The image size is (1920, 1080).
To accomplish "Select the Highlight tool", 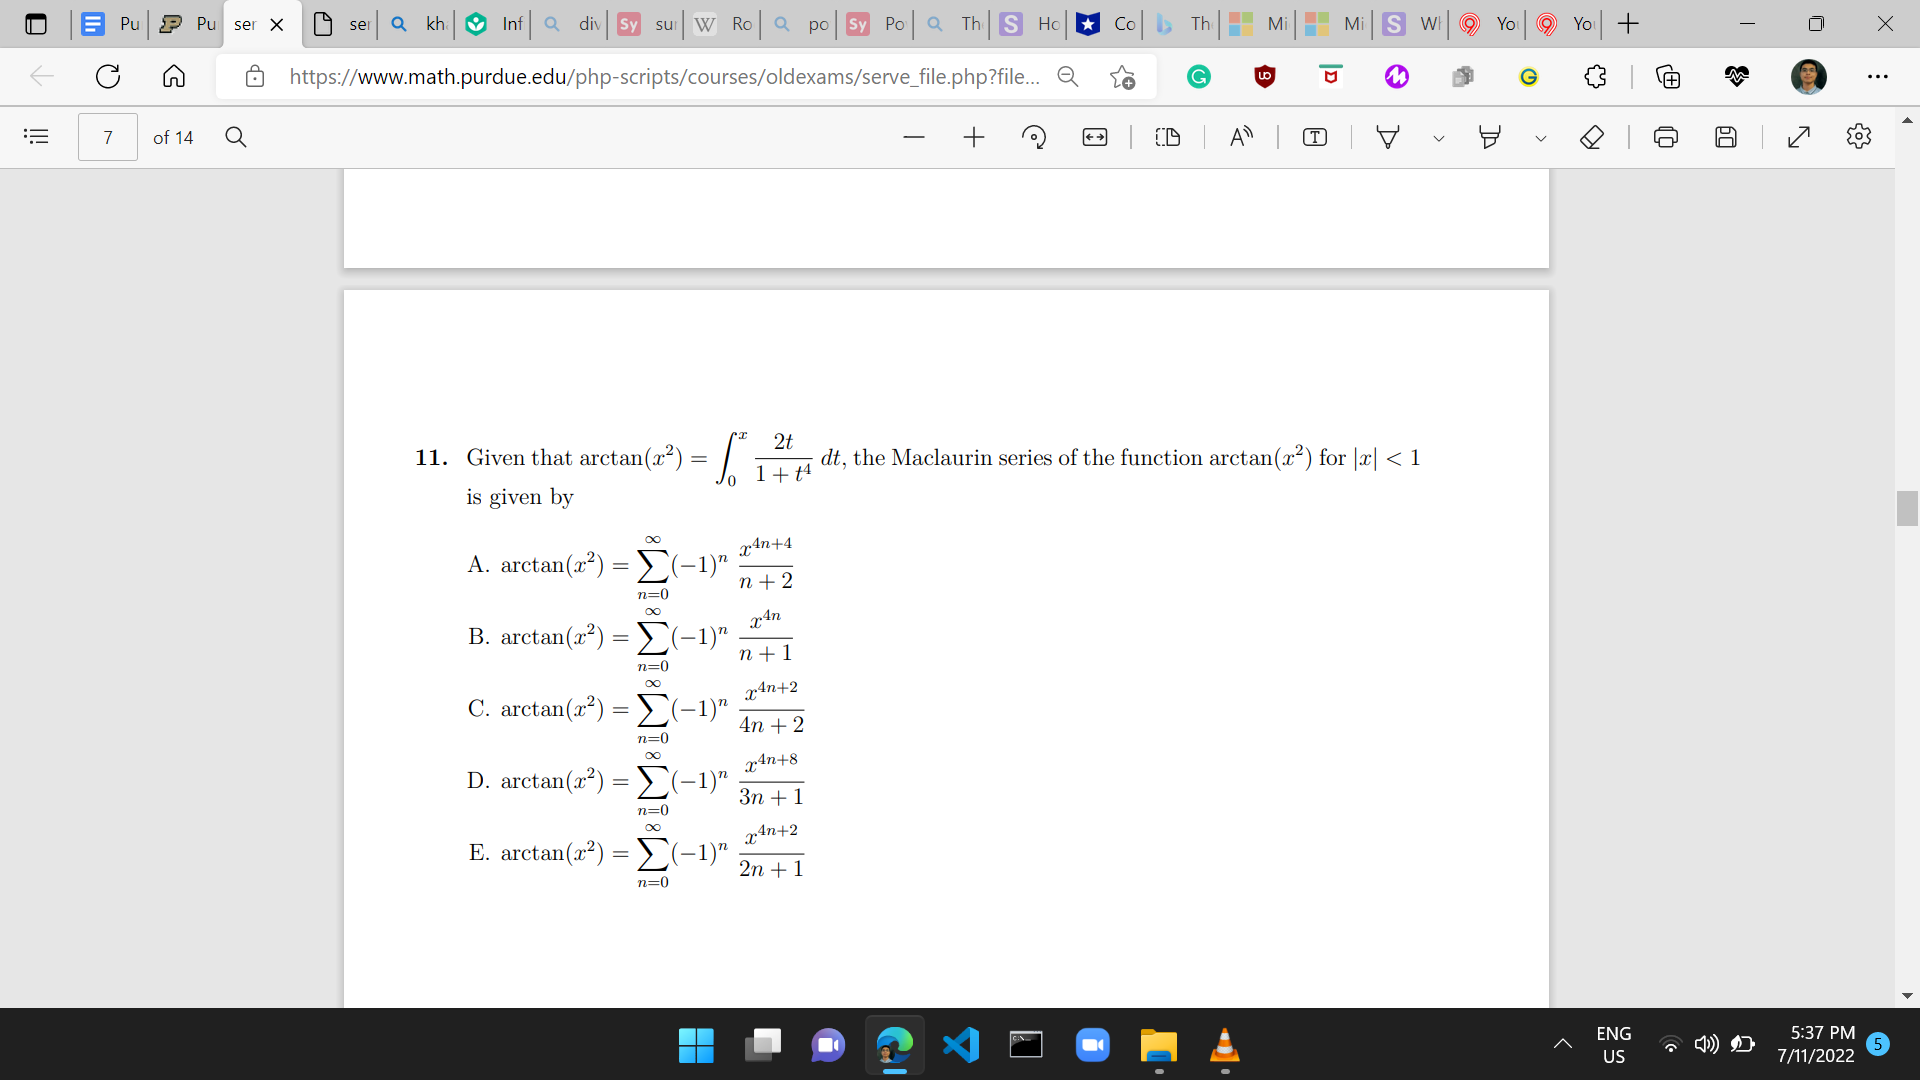I will 1489,137.
